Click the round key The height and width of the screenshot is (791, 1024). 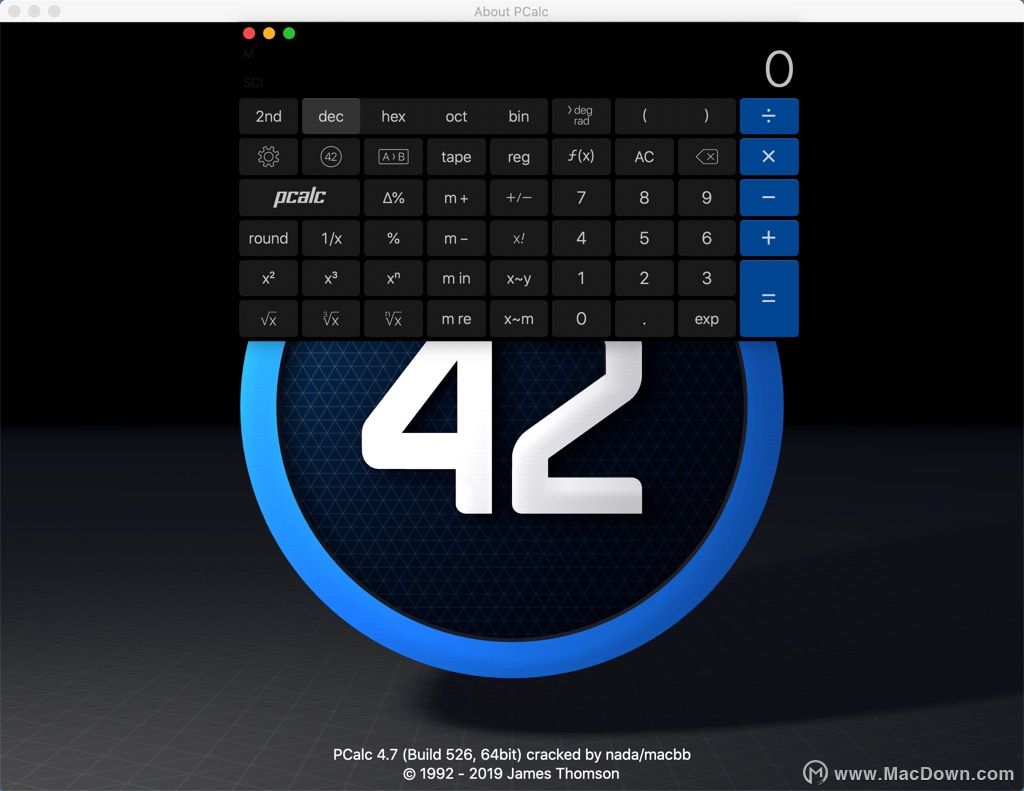(x=268, y=238)
